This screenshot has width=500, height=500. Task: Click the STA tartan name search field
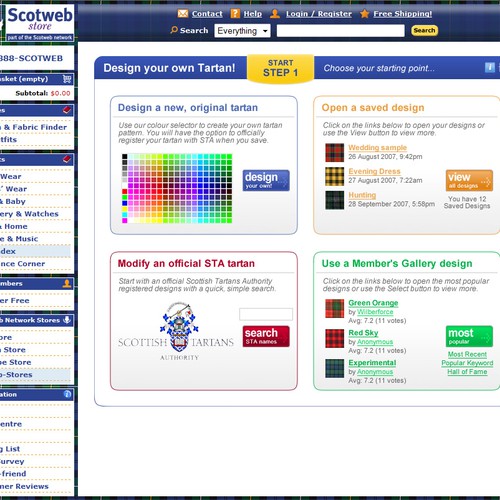click(x=266, y=314)
